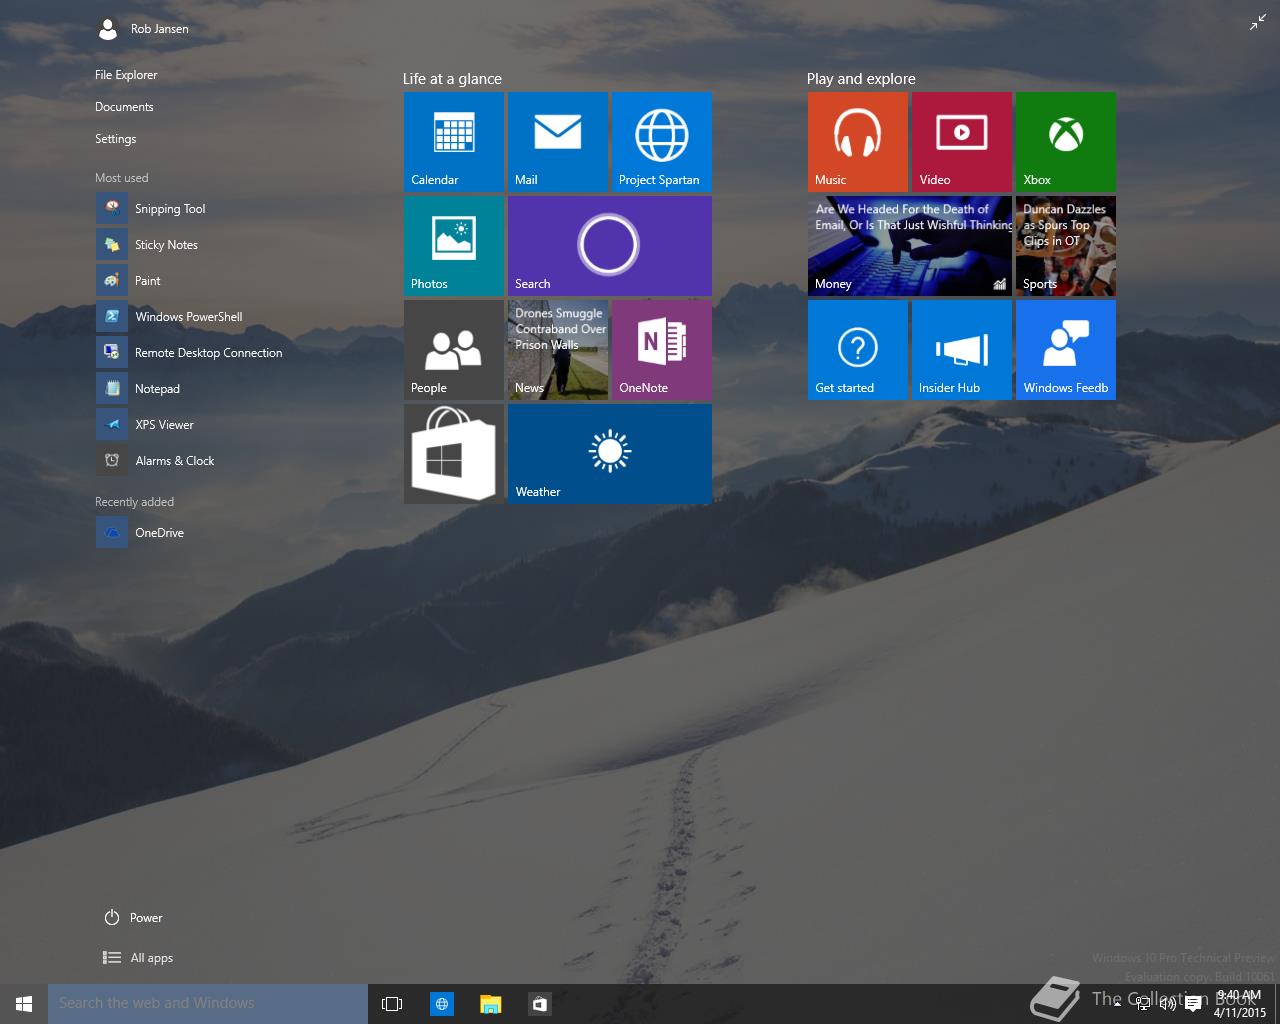This screenshot has height=1024, width=1280.
Task: Open File Explorer from the taskbar
Action: (490, 1004)
